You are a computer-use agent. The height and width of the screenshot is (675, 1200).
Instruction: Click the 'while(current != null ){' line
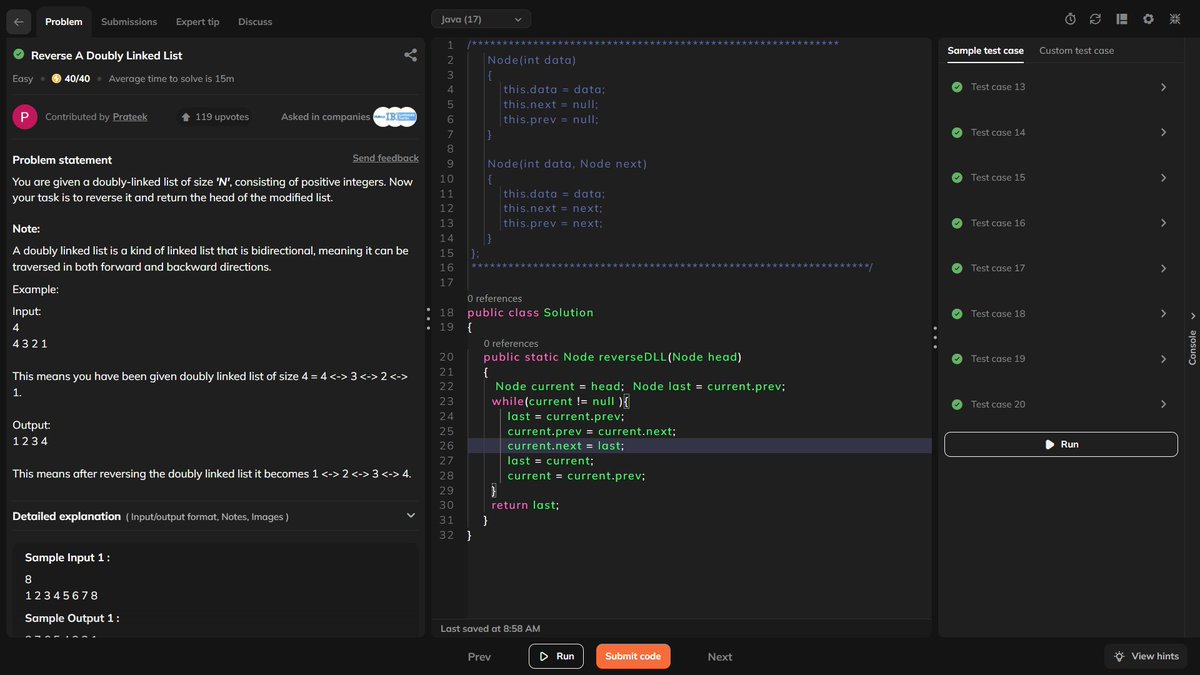[x=560, y=401]
